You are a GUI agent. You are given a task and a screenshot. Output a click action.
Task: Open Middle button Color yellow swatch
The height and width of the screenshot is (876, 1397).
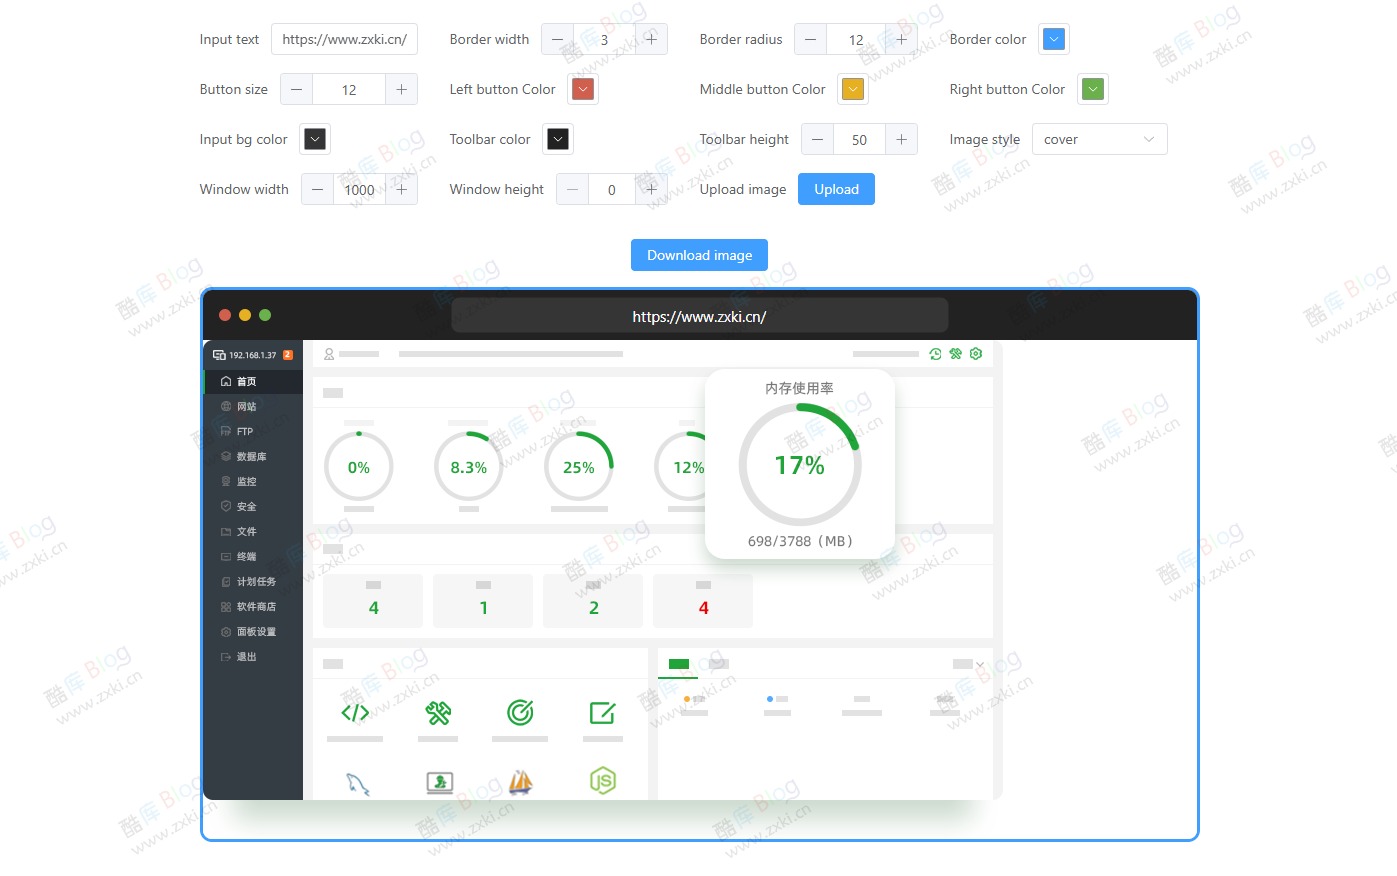pos(852,89)
